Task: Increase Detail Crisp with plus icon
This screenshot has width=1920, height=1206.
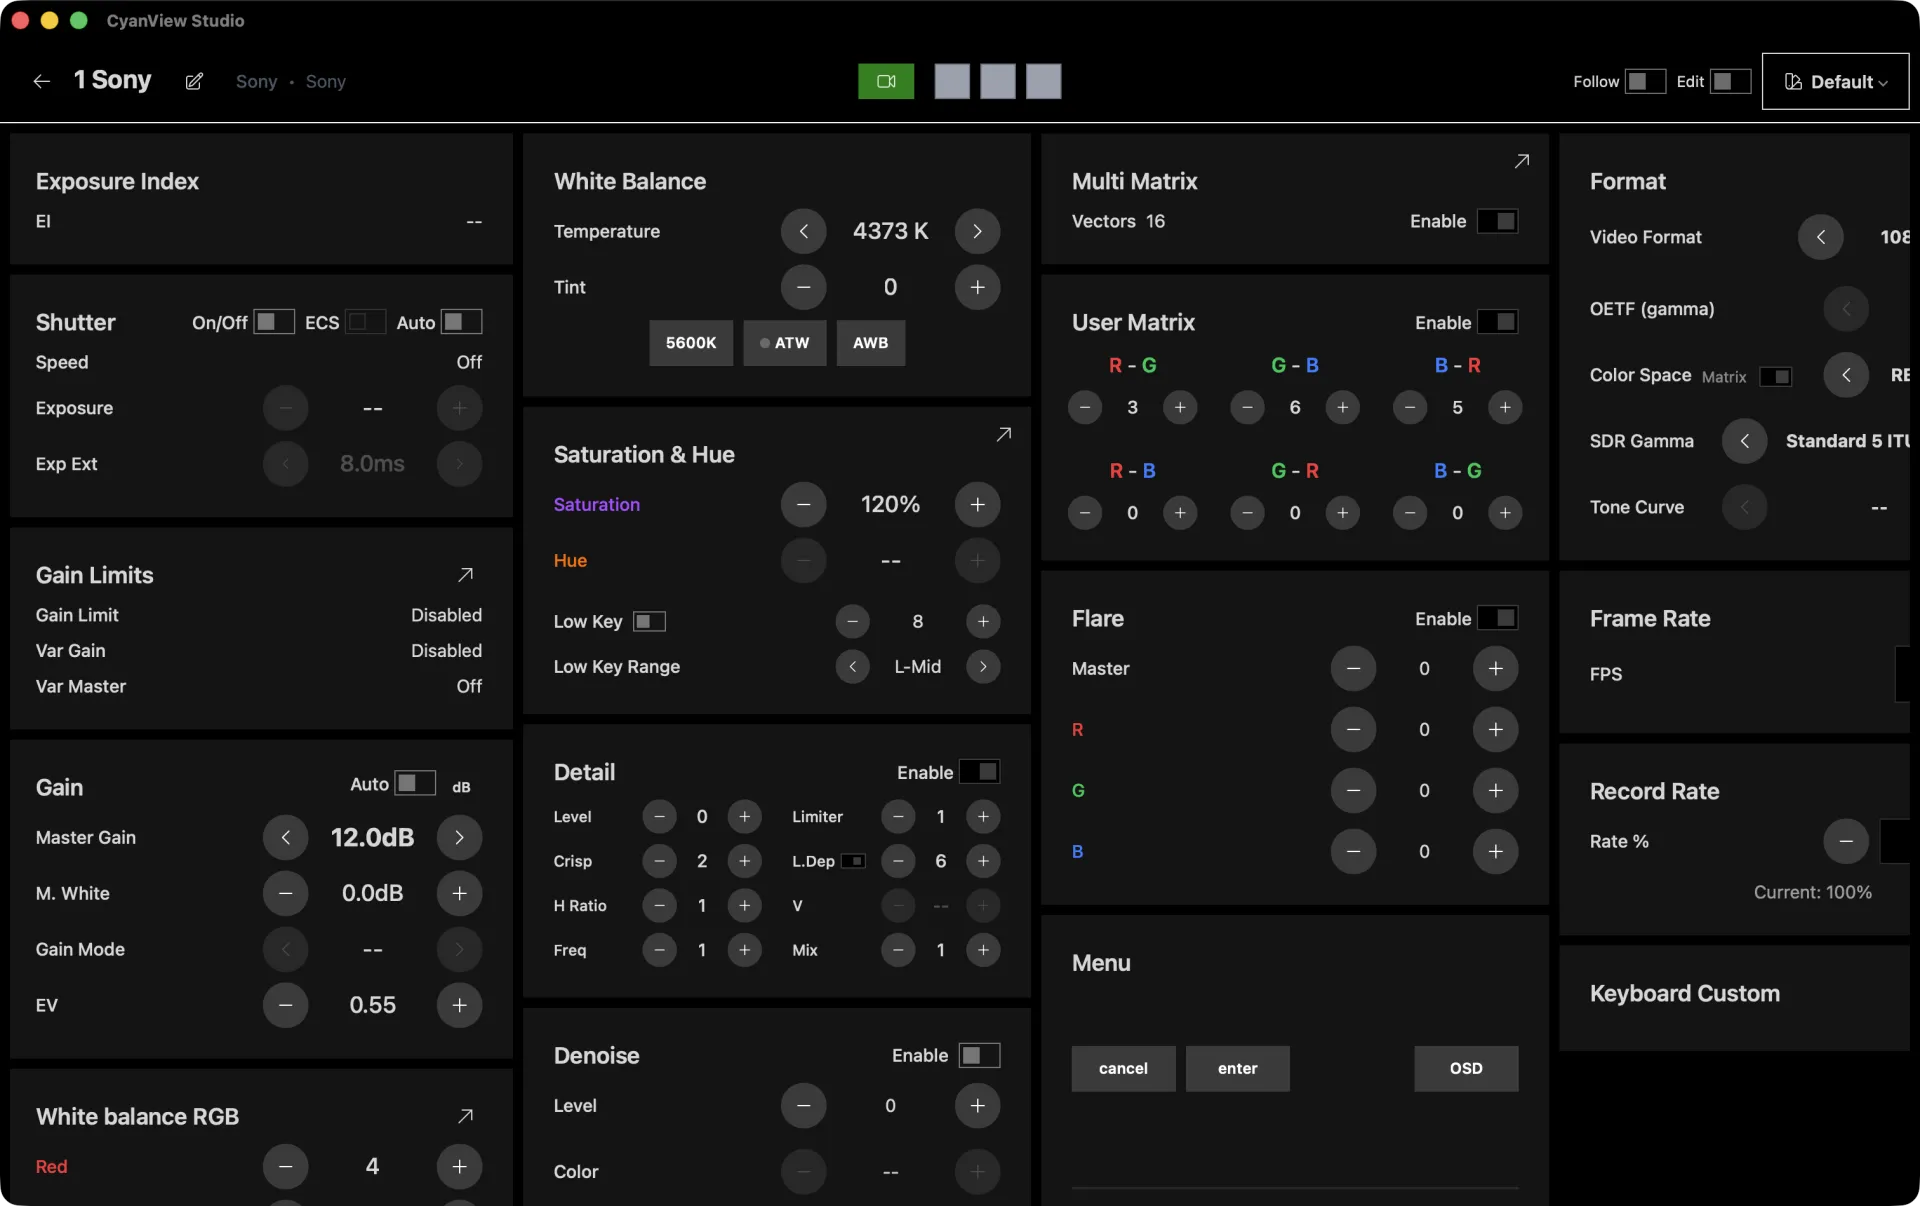Action: click(x=744, y=861)
